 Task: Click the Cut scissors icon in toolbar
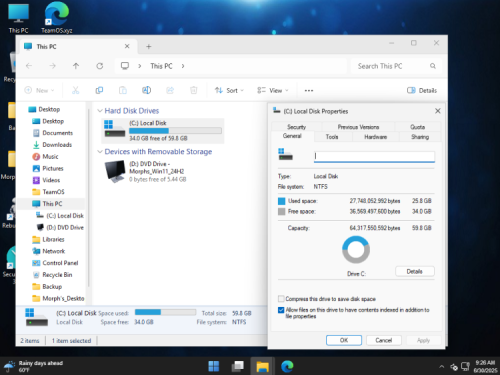coord(76,90)
